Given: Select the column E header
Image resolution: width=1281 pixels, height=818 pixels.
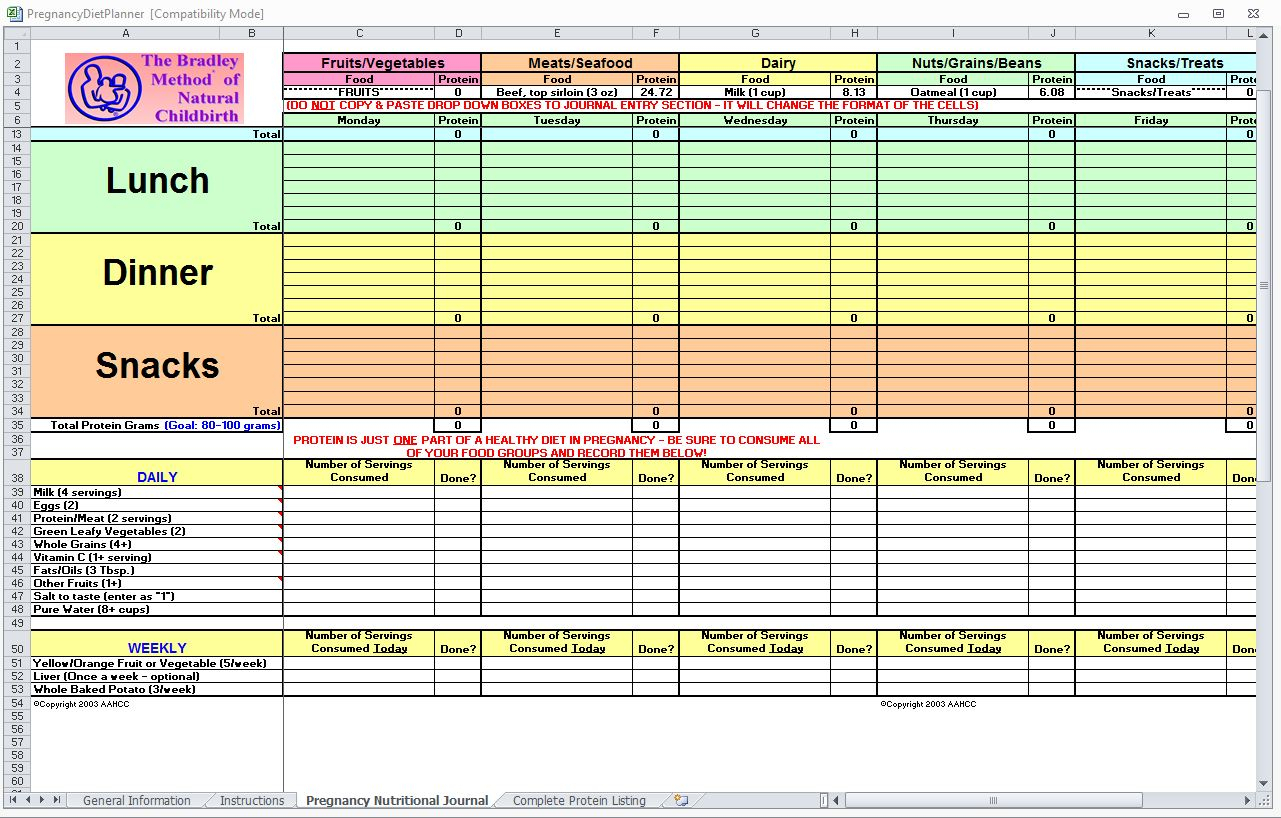Looking at the screenshot, I should pyautogui.click(x=557, y=33).
